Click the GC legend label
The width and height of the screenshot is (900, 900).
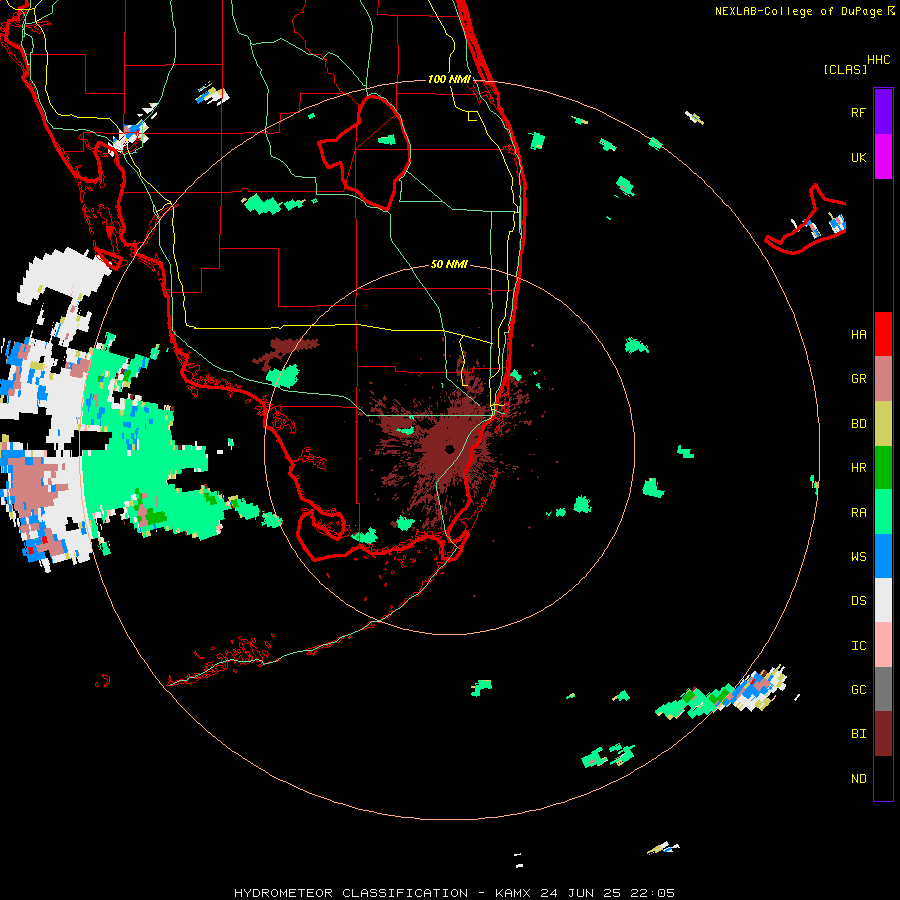click(858, 689)
